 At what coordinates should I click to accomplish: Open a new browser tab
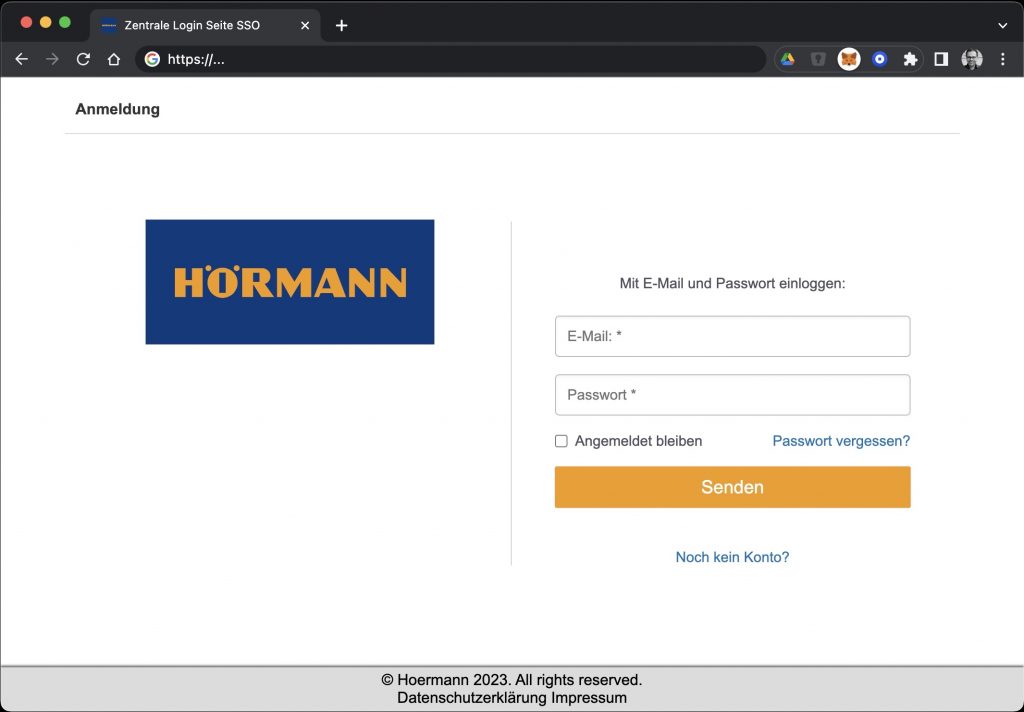coord(341,25)
